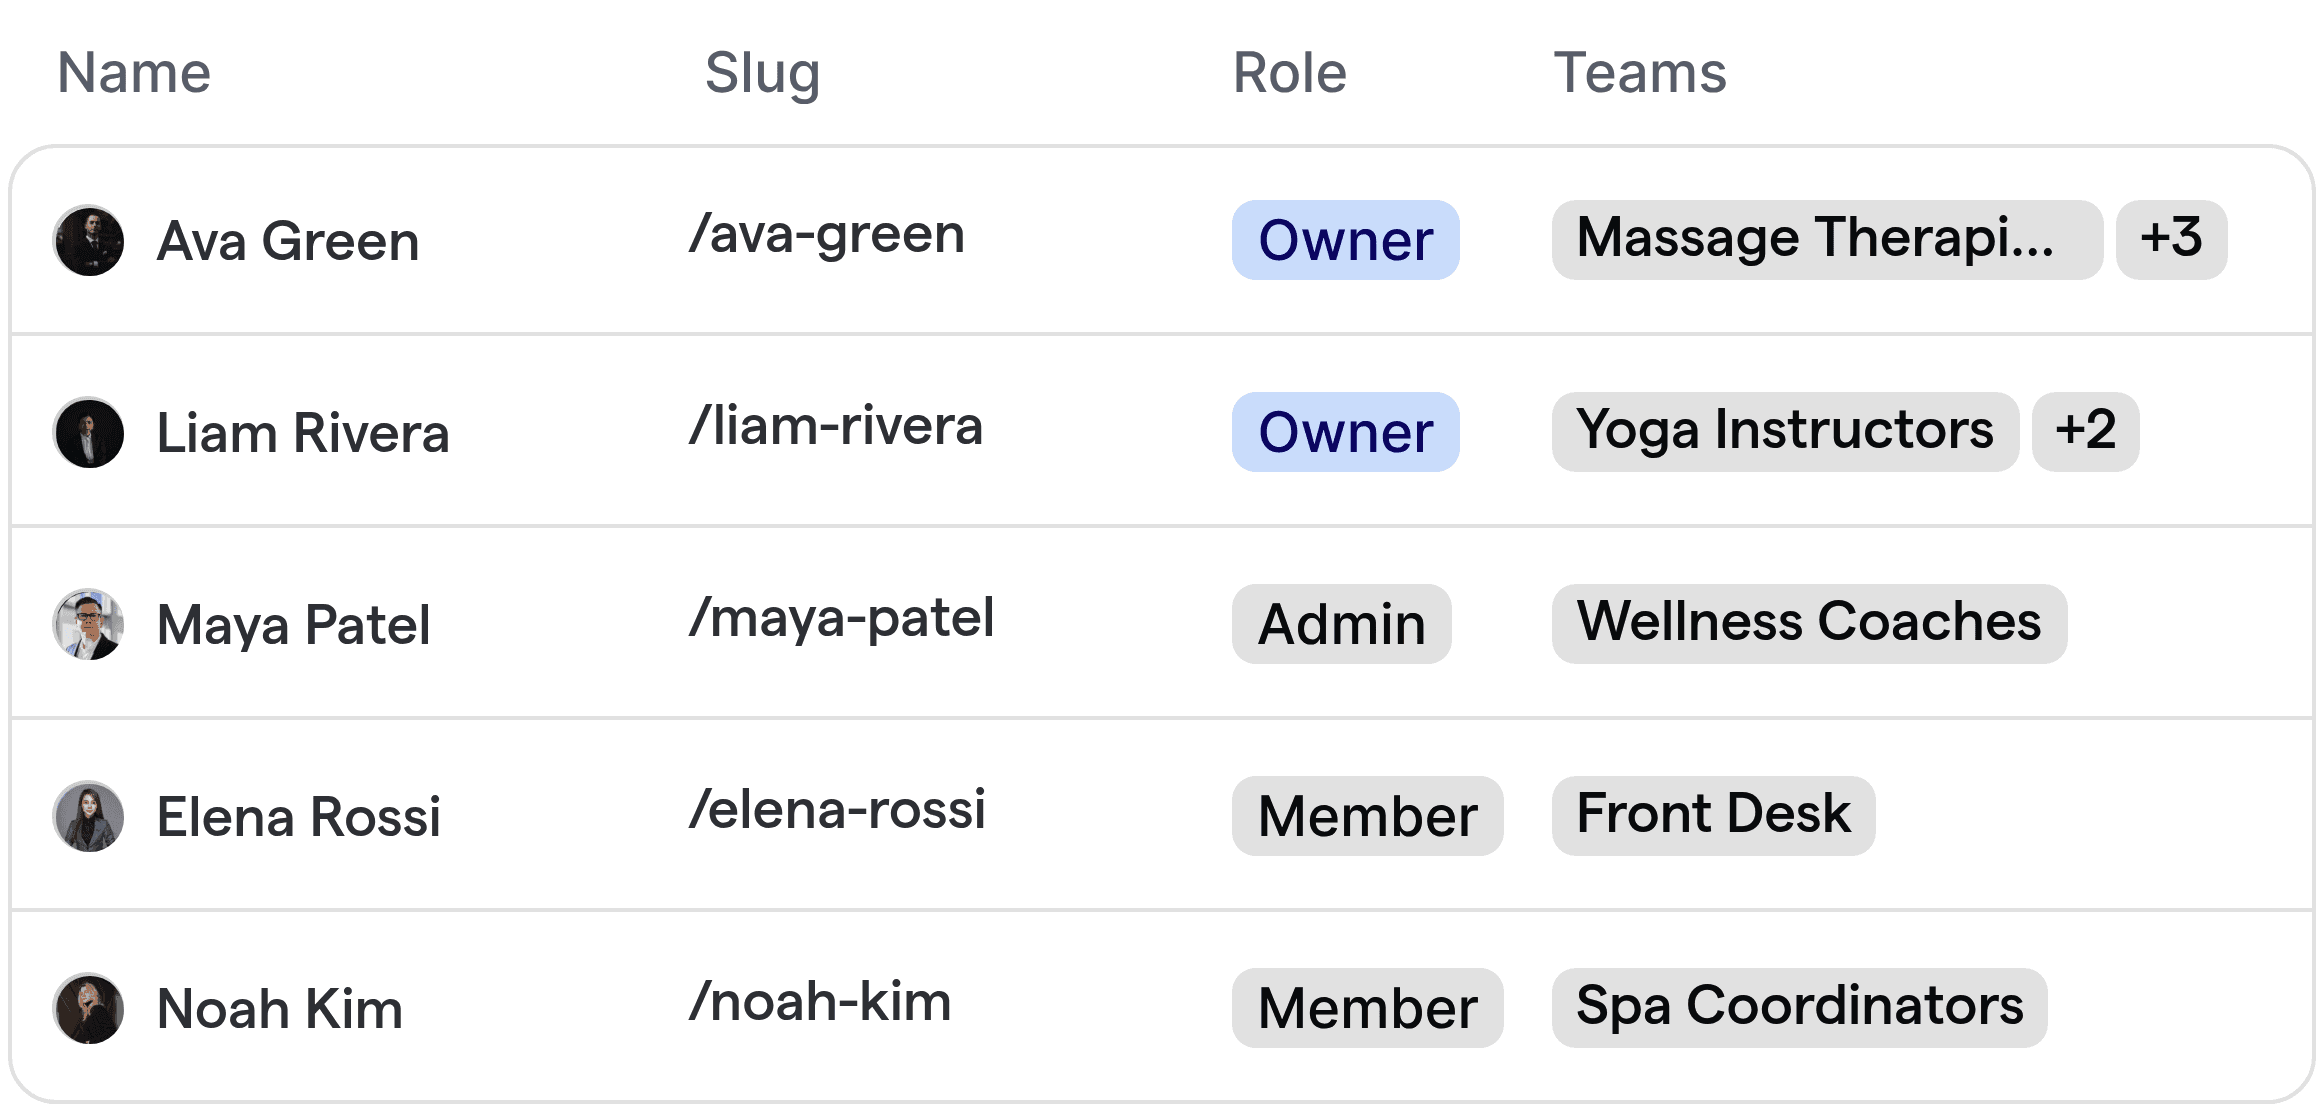Sort by the Role column header
The height and width of the screenshot is (1112, 2324).
pyautogui.click(x=1288, y=72)
